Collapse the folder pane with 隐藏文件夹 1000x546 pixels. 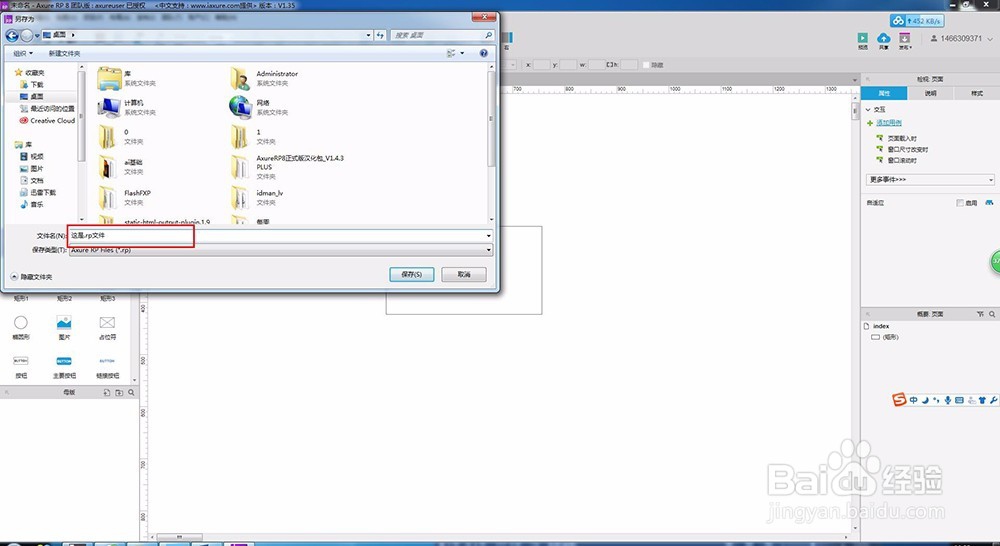coord(32,277)
